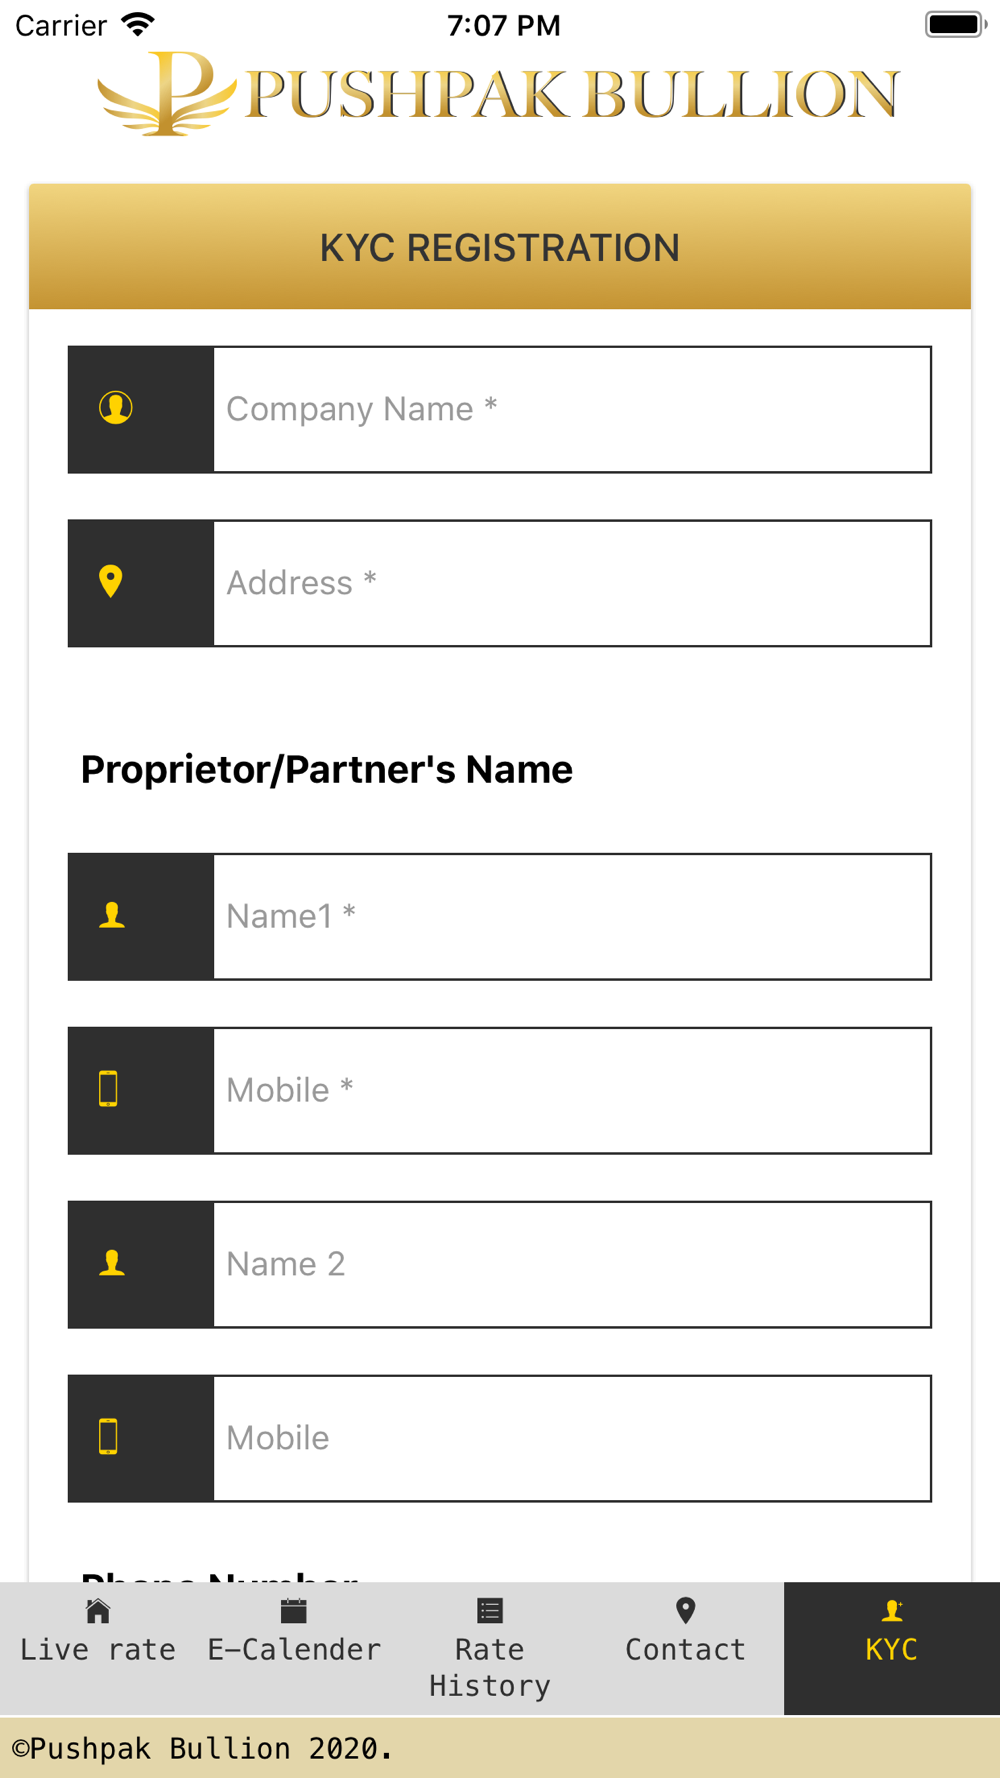Focus the required Mobile field
The height and width of the screenshot is (1778, 1000).
(x=573, y=1090)
